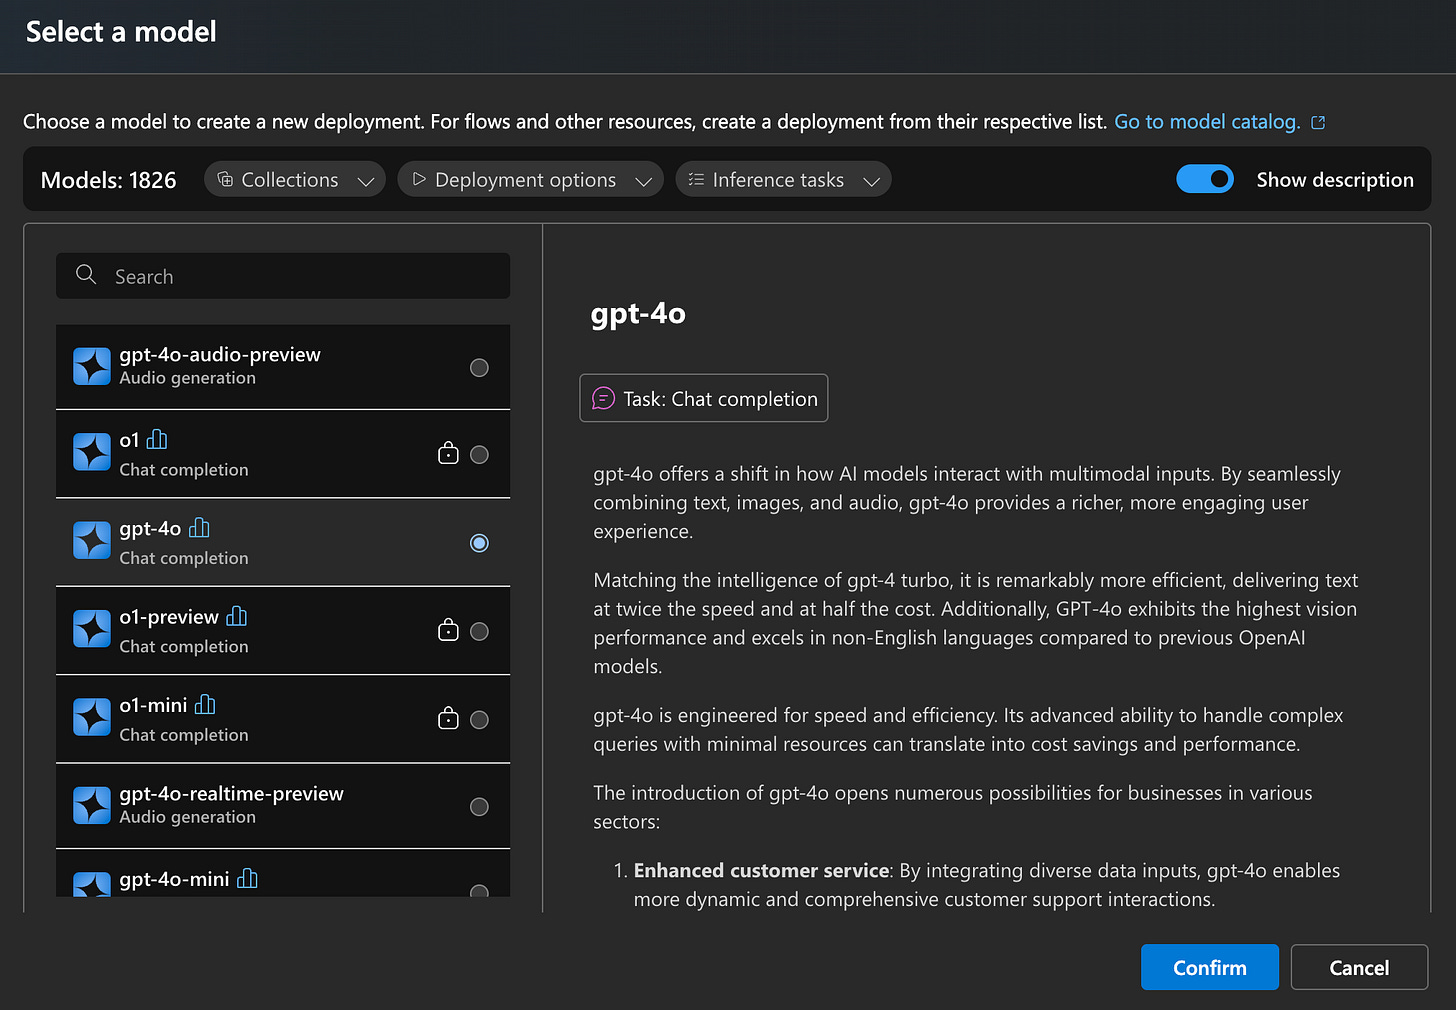This screenshot has width=1456, height=1010.
Task: Click the gpt-4o-audio-preview model logo icon
Action: pyautogui.click(x=92, y=366)
